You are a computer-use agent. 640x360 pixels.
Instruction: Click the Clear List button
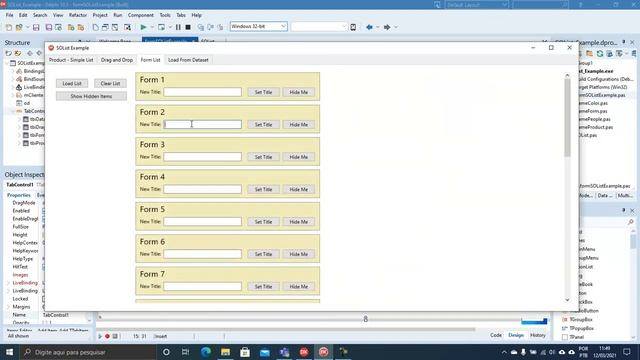110,83
